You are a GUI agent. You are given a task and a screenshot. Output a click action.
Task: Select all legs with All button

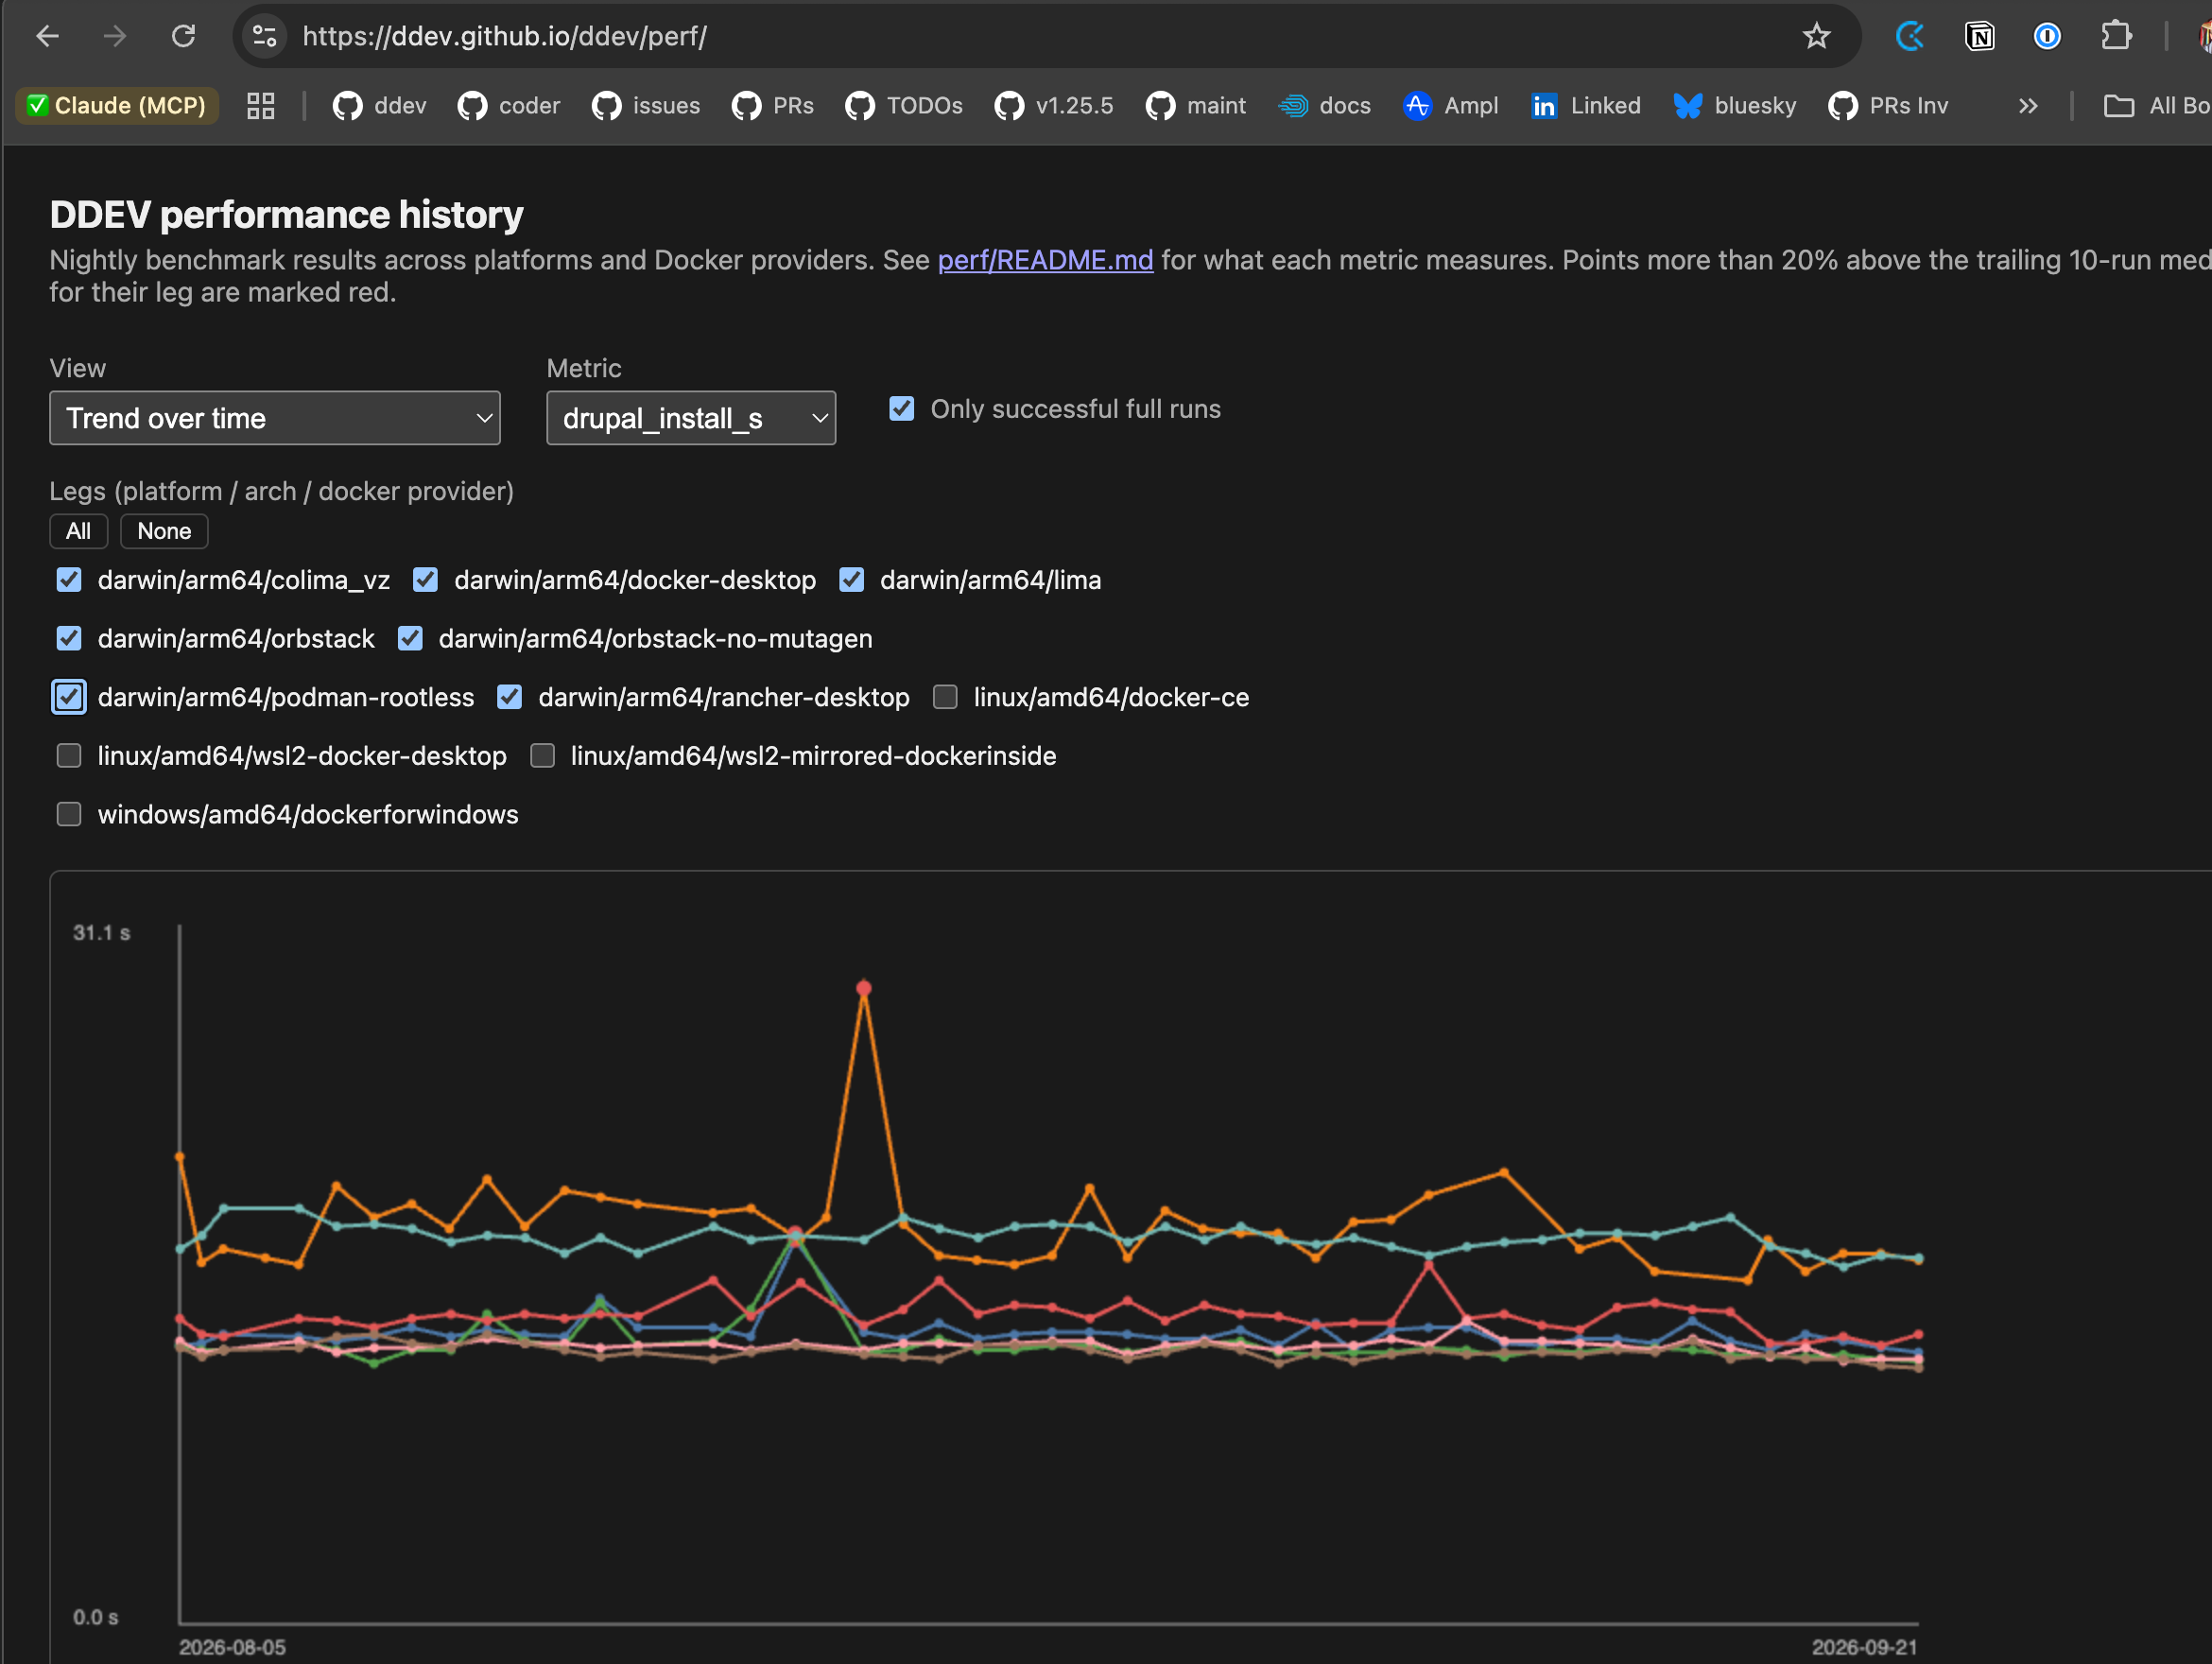click(x=78, y=531)
